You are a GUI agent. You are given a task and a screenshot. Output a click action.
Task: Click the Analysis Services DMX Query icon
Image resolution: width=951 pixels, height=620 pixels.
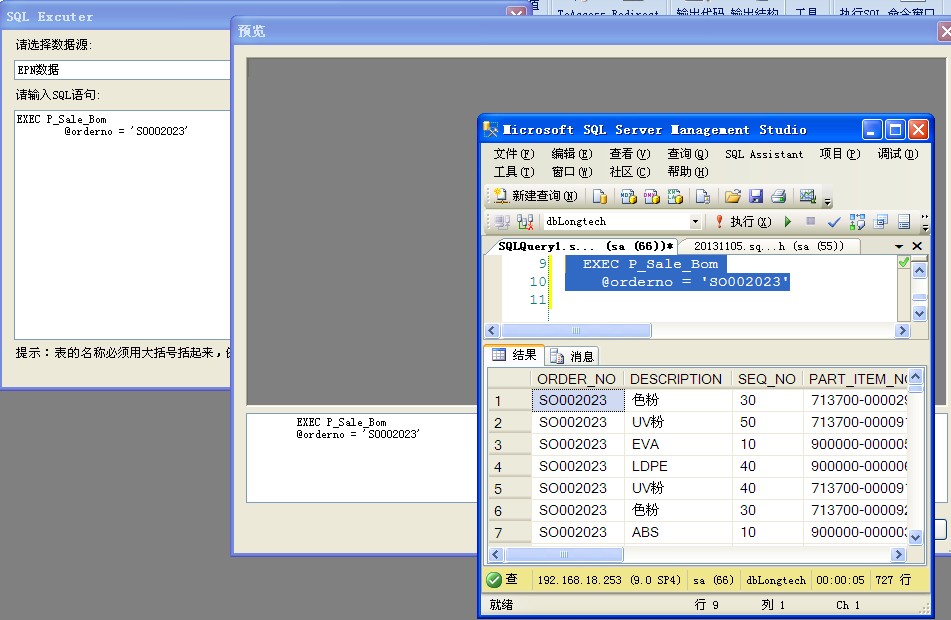pyautogui.click(x=651, y=196)
